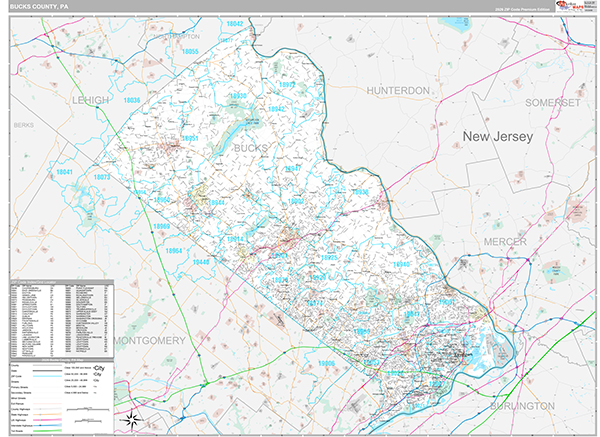Click the Bucks County, PA title
600x437 pixels.
(x=41, y=6)
